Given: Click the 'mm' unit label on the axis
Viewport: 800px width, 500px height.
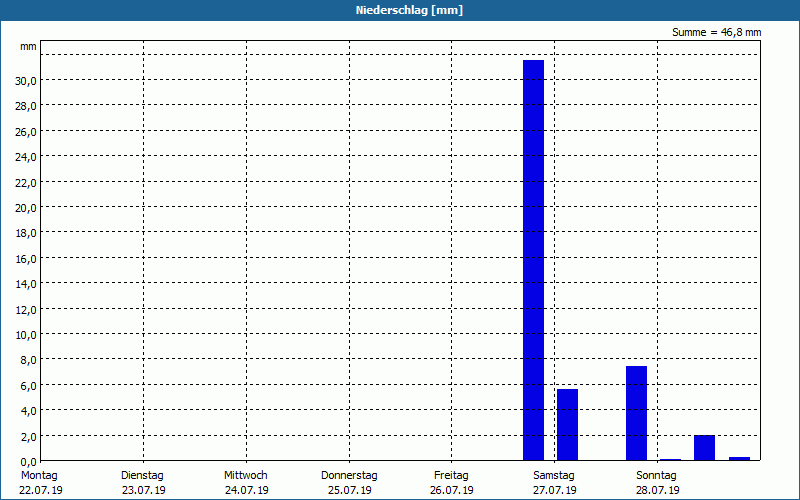Looking at the screenshot, I should [x=29, y=46].
